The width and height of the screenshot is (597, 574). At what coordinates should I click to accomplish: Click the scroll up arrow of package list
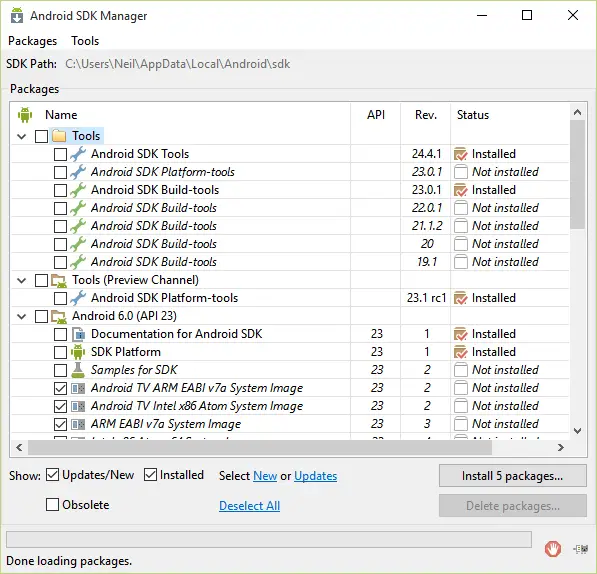pos(577,112)
